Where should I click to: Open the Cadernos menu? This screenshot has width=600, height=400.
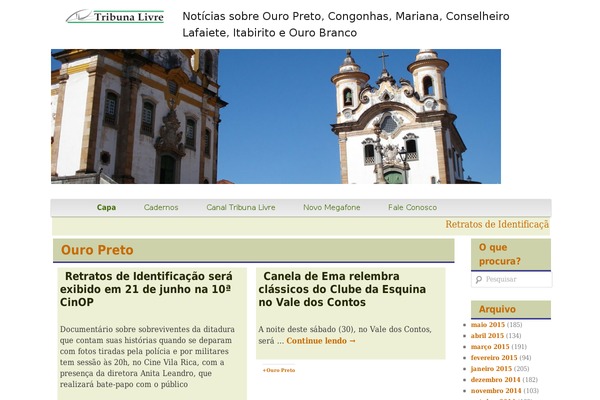(161, 207)
